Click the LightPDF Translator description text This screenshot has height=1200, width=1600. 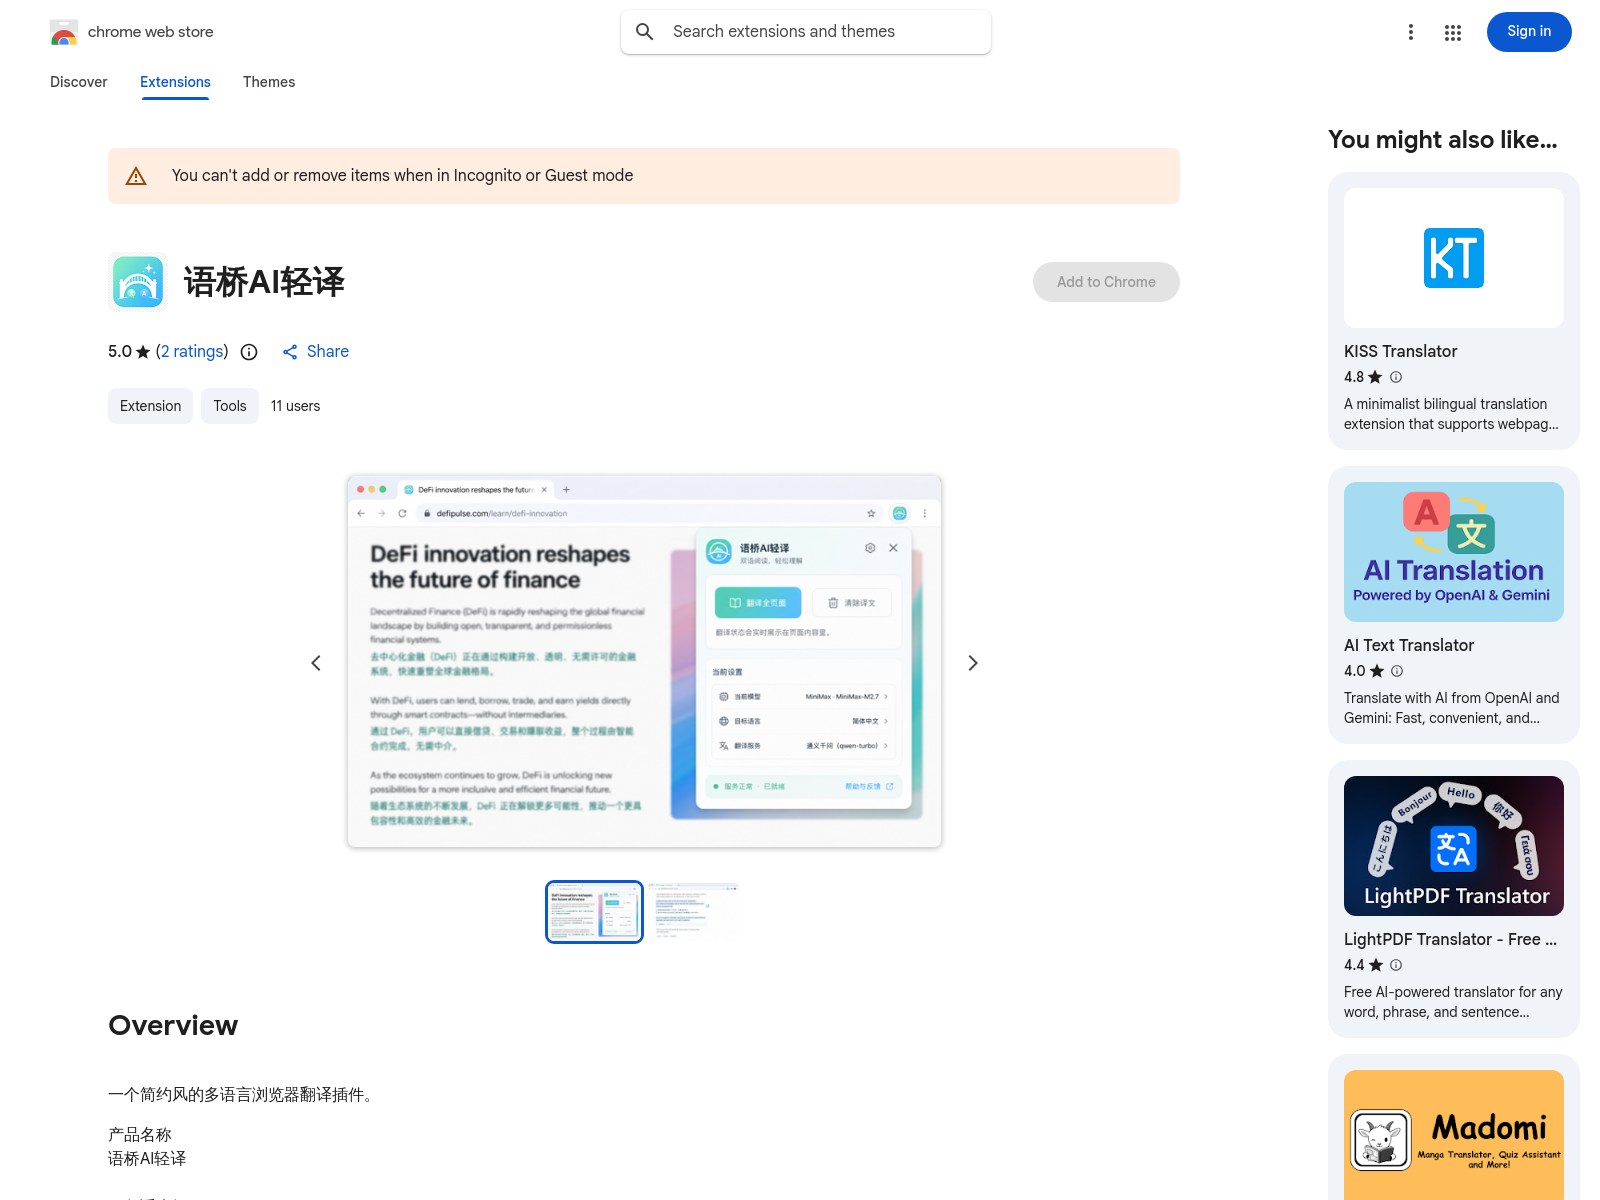coord(1453,1002)
